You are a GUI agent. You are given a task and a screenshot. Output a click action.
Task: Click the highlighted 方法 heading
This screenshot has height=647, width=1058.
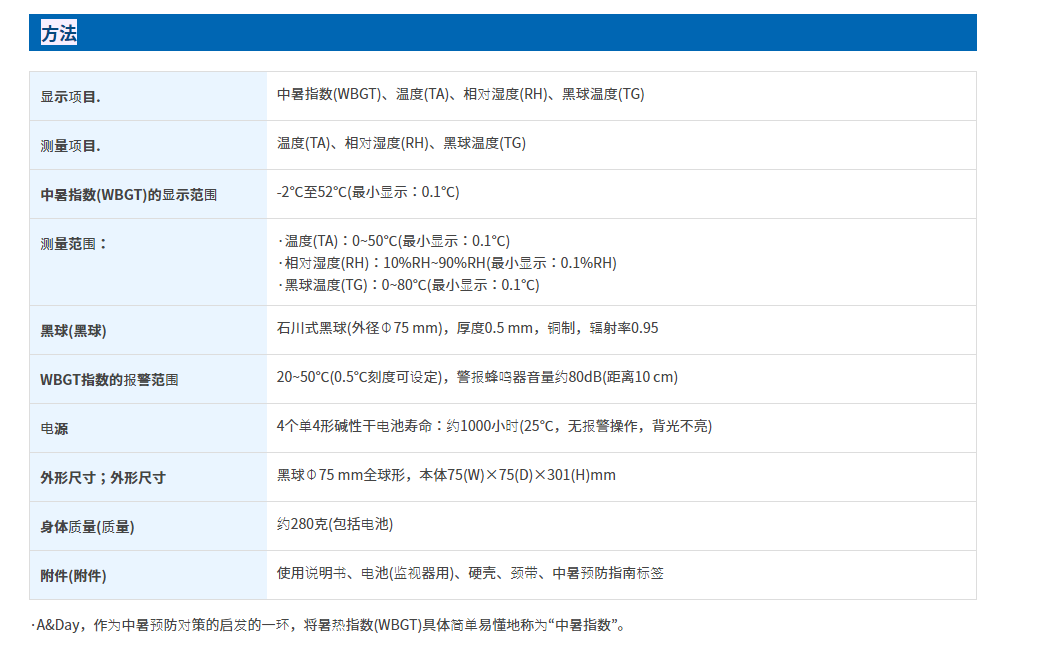(x=59, y=33)
